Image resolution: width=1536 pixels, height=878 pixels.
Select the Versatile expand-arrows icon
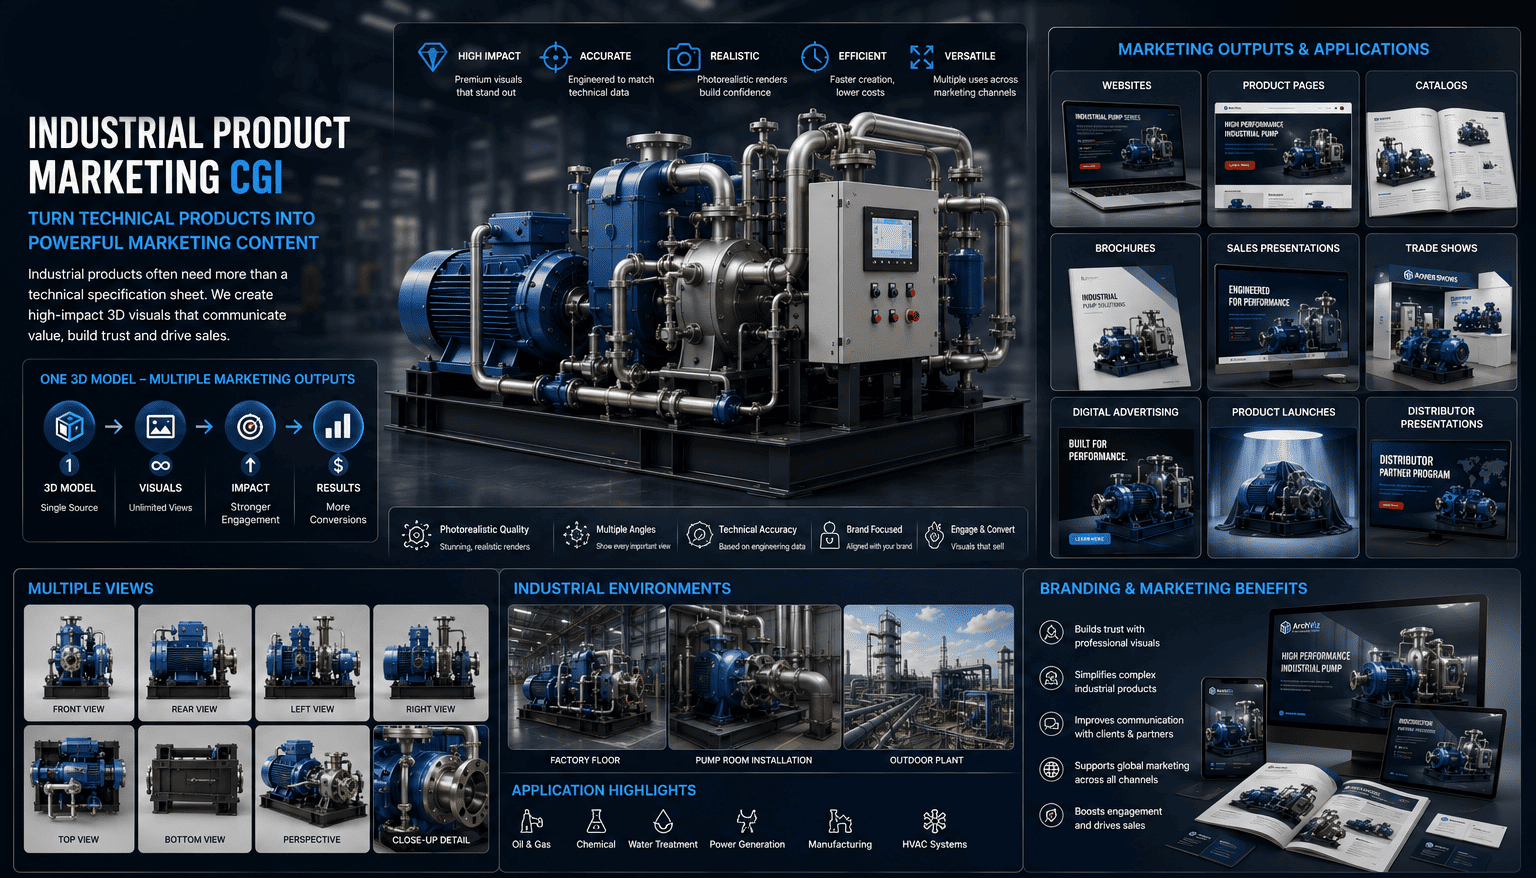(922, 57)
